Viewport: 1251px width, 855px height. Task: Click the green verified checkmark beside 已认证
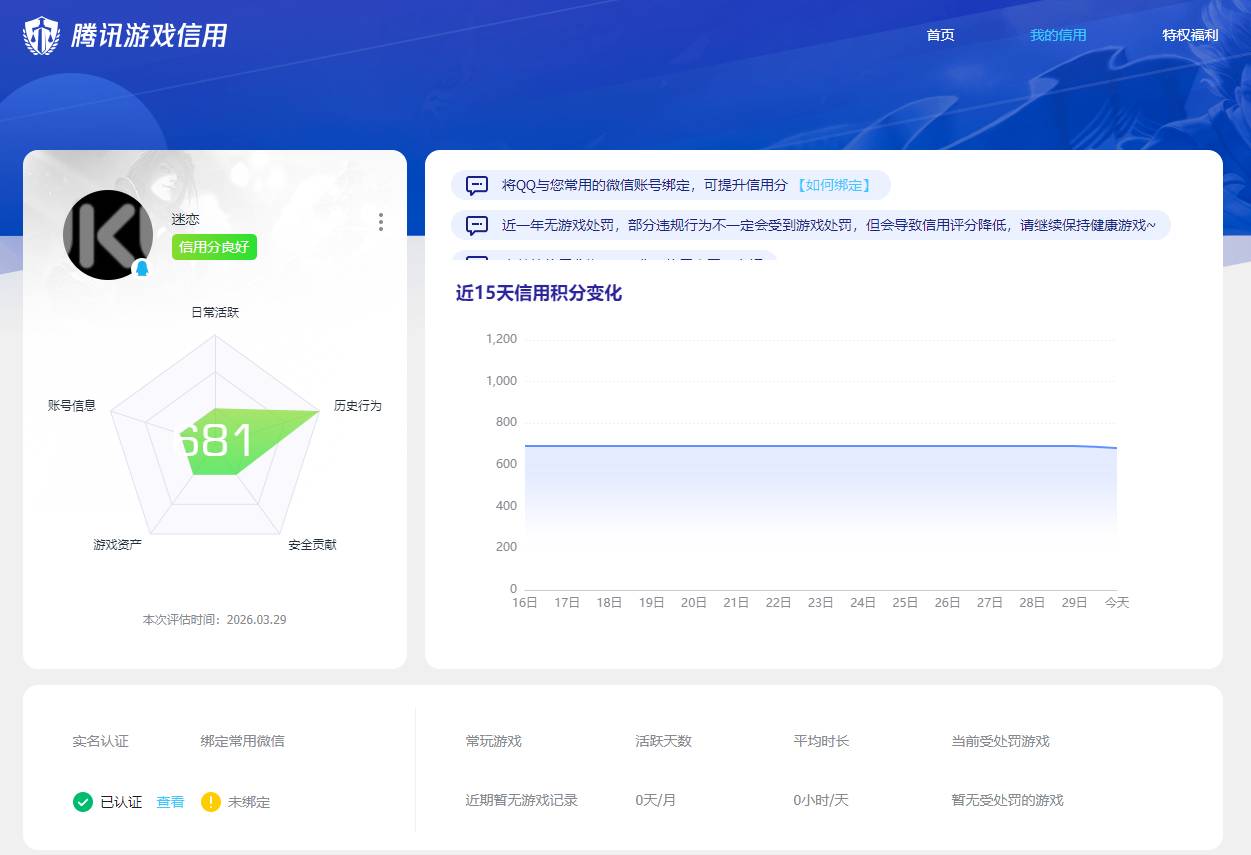click(x=83, y=802)
